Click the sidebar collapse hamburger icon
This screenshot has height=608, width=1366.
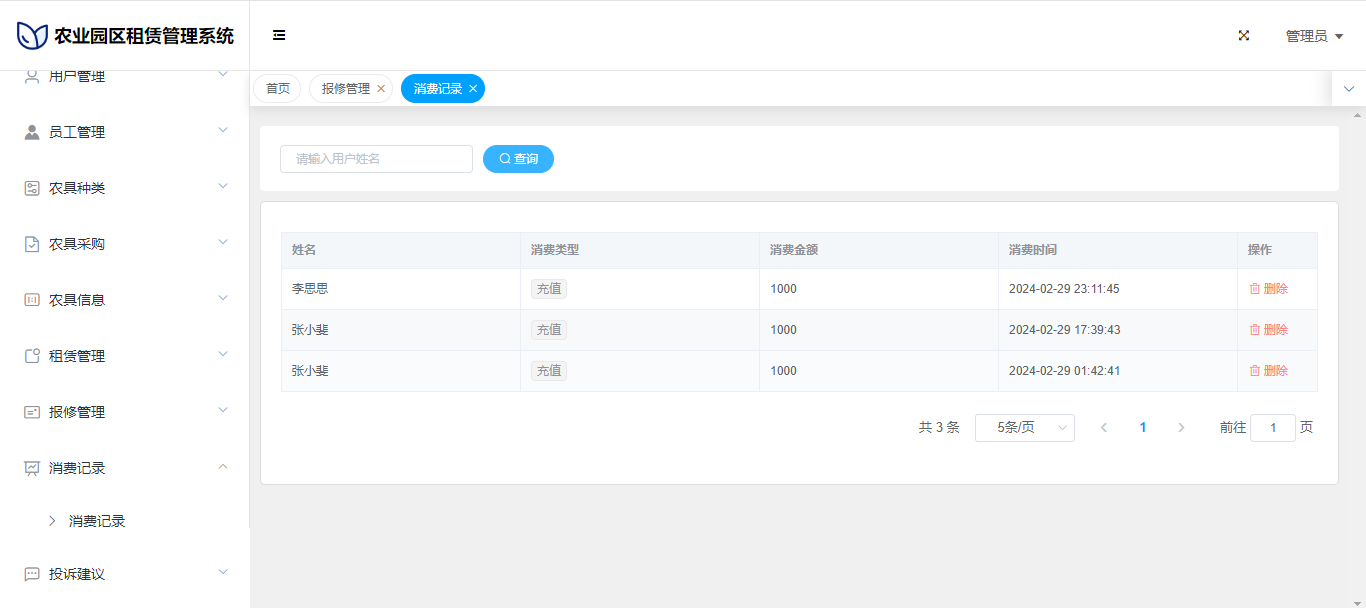point(279,35)
